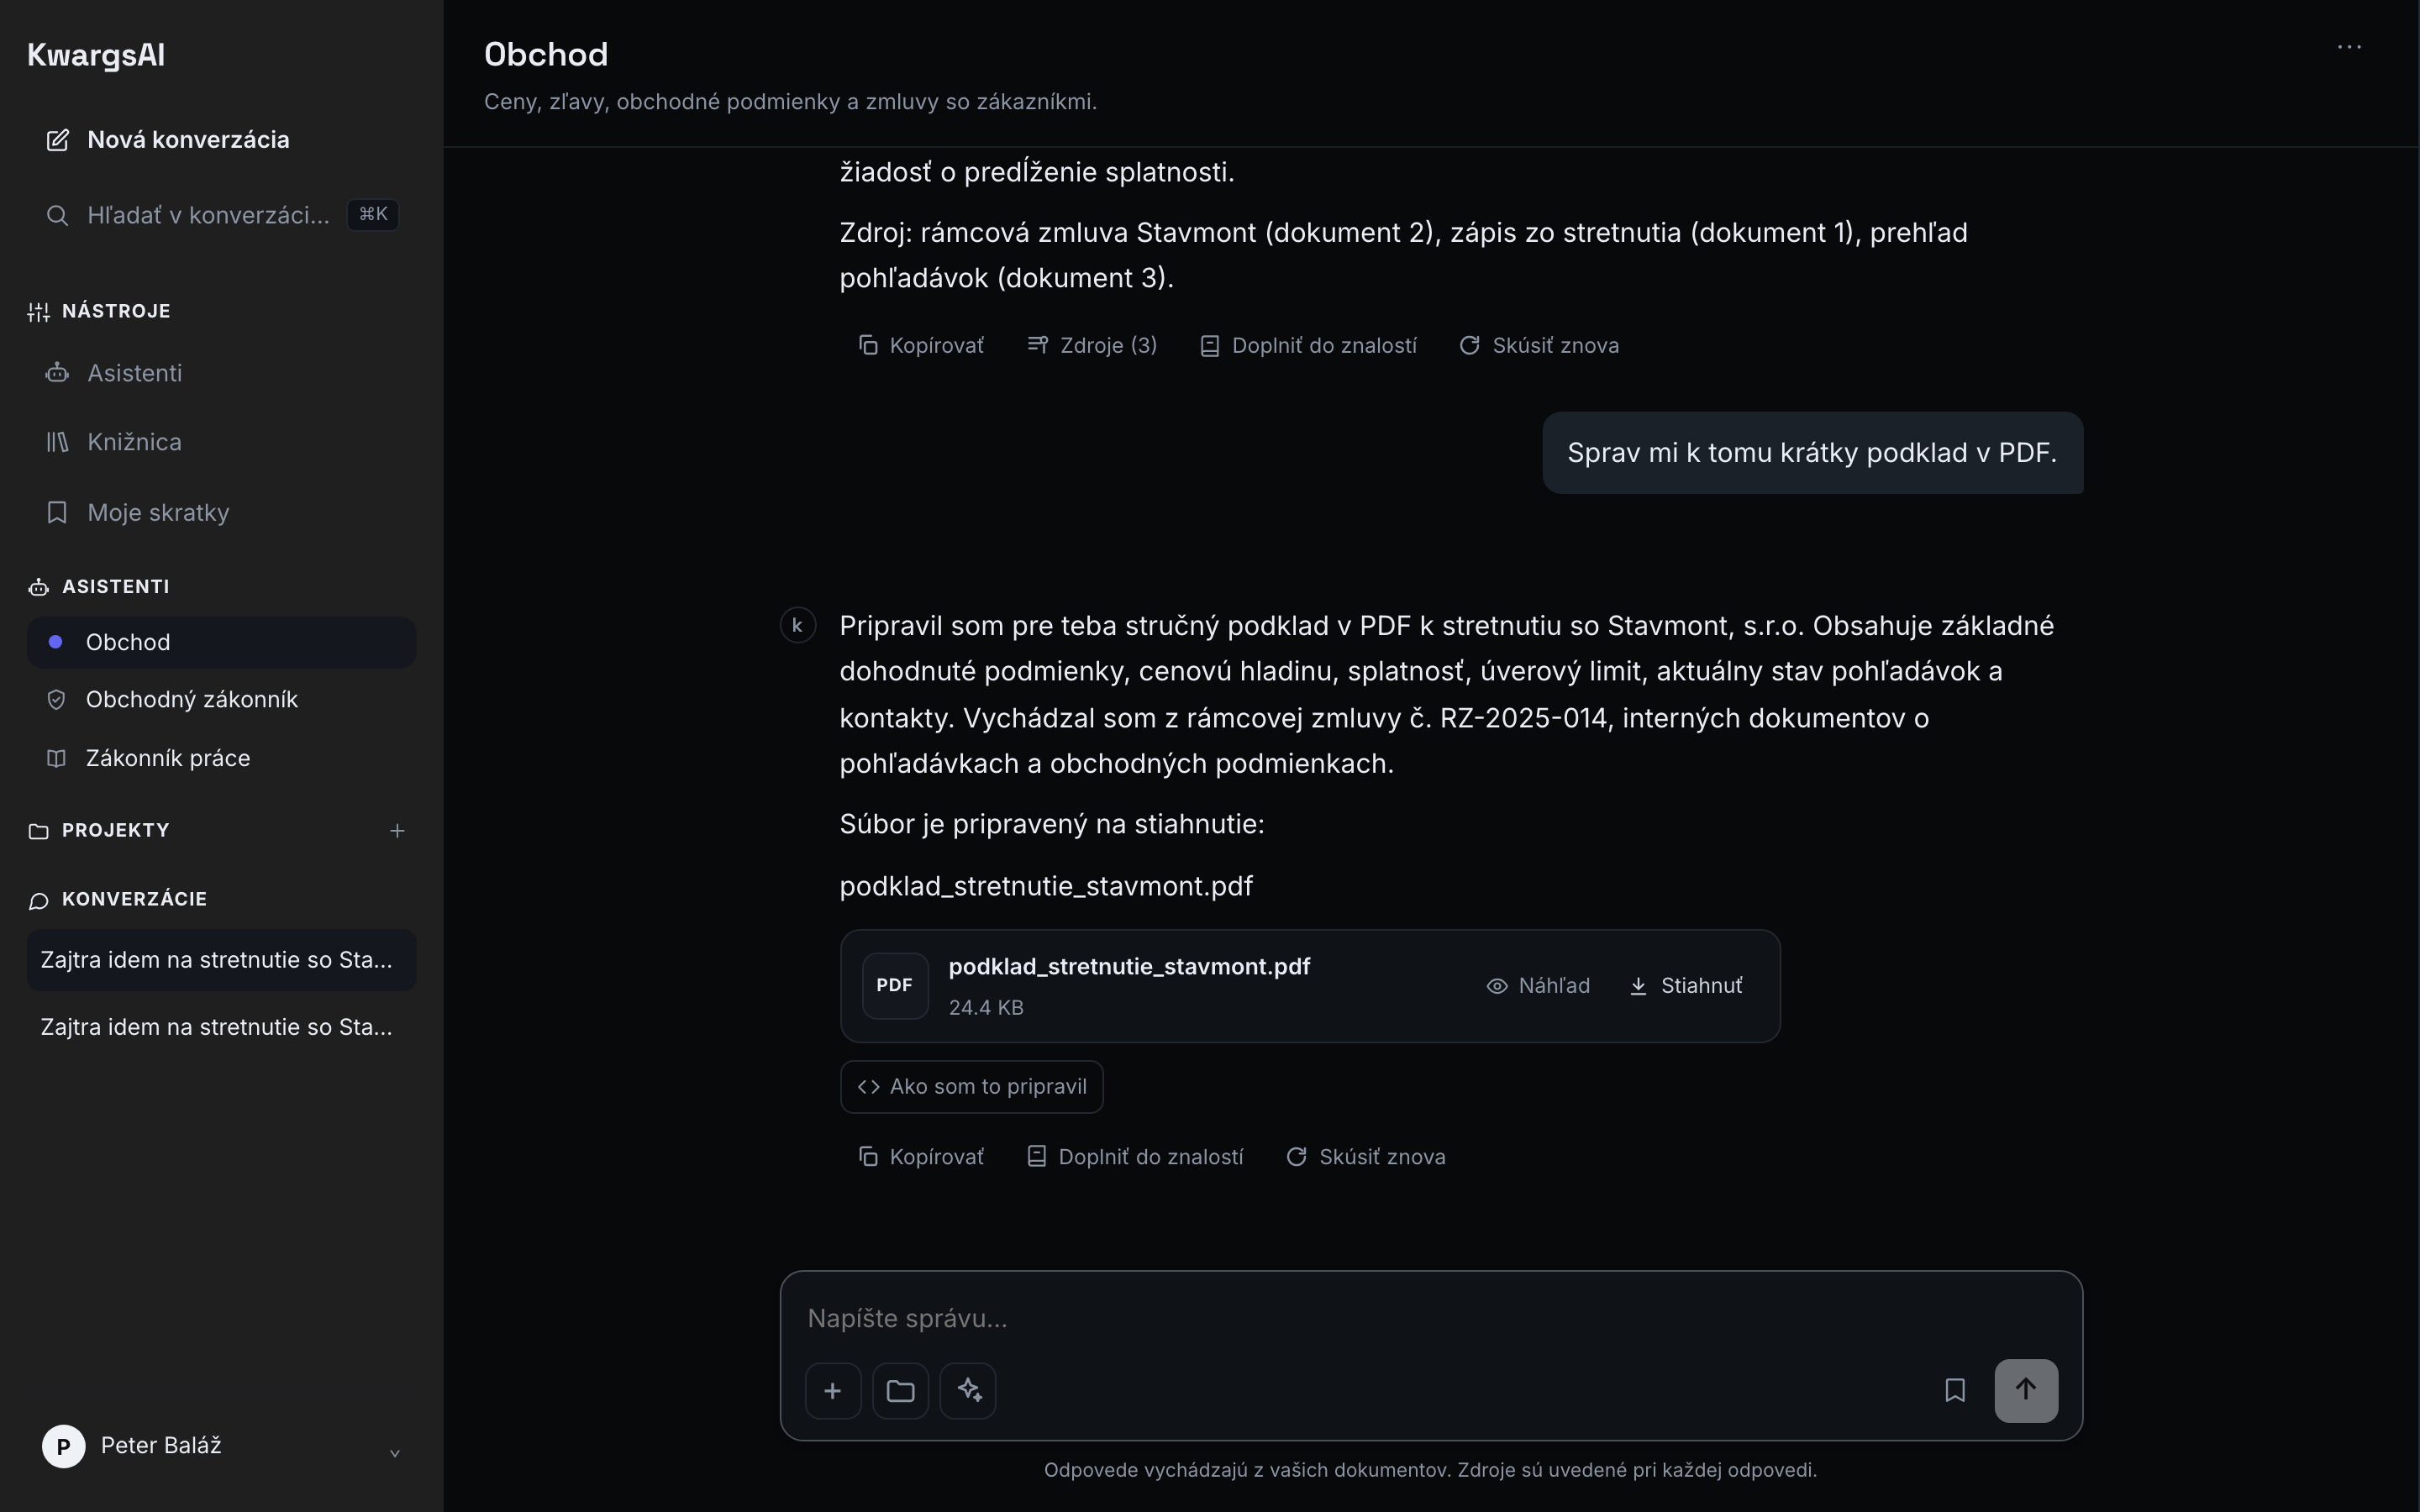Screen dimensions: 2420x1512
Task: Click the sparkle AI icon in composer
Action: point(968,1390)
